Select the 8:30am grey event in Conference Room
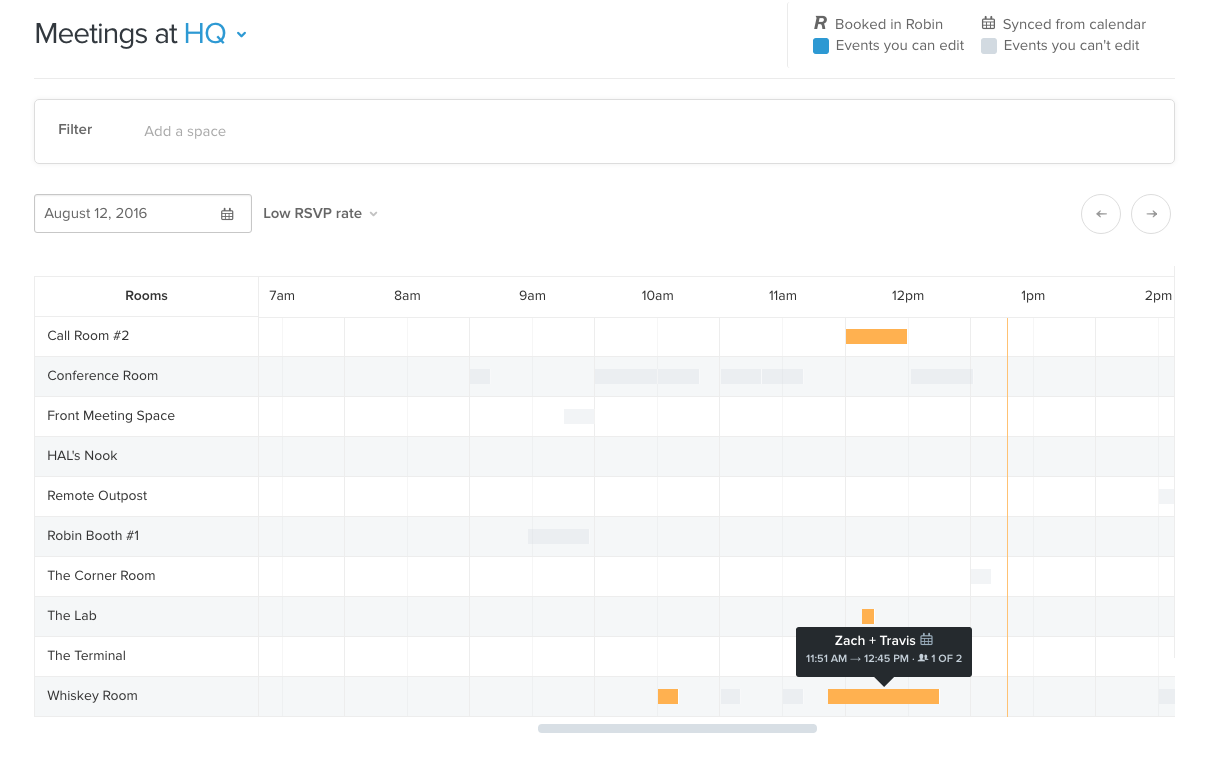This screenshot has height=757, width=1213. [x=480, y=376]
